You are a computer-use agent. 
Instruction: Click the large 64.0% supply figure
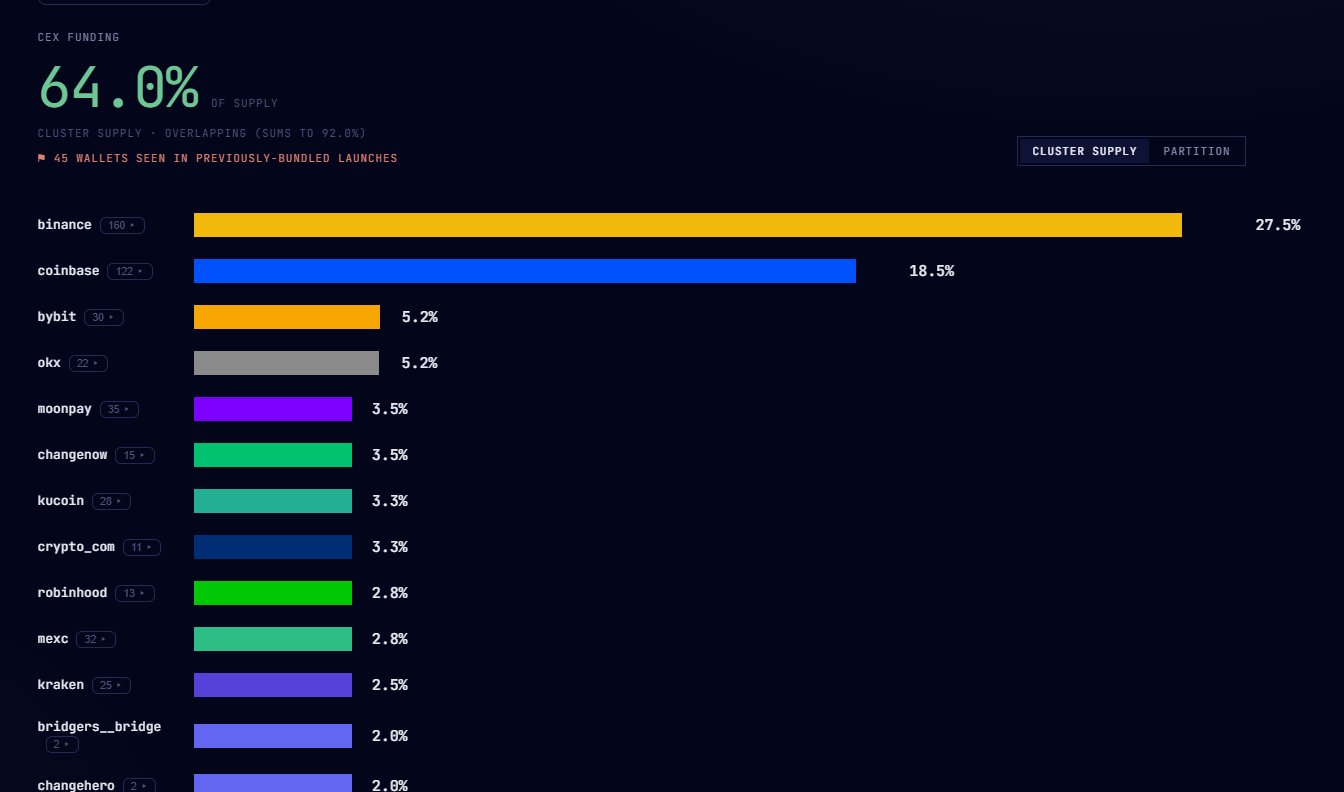pos(119,87)
